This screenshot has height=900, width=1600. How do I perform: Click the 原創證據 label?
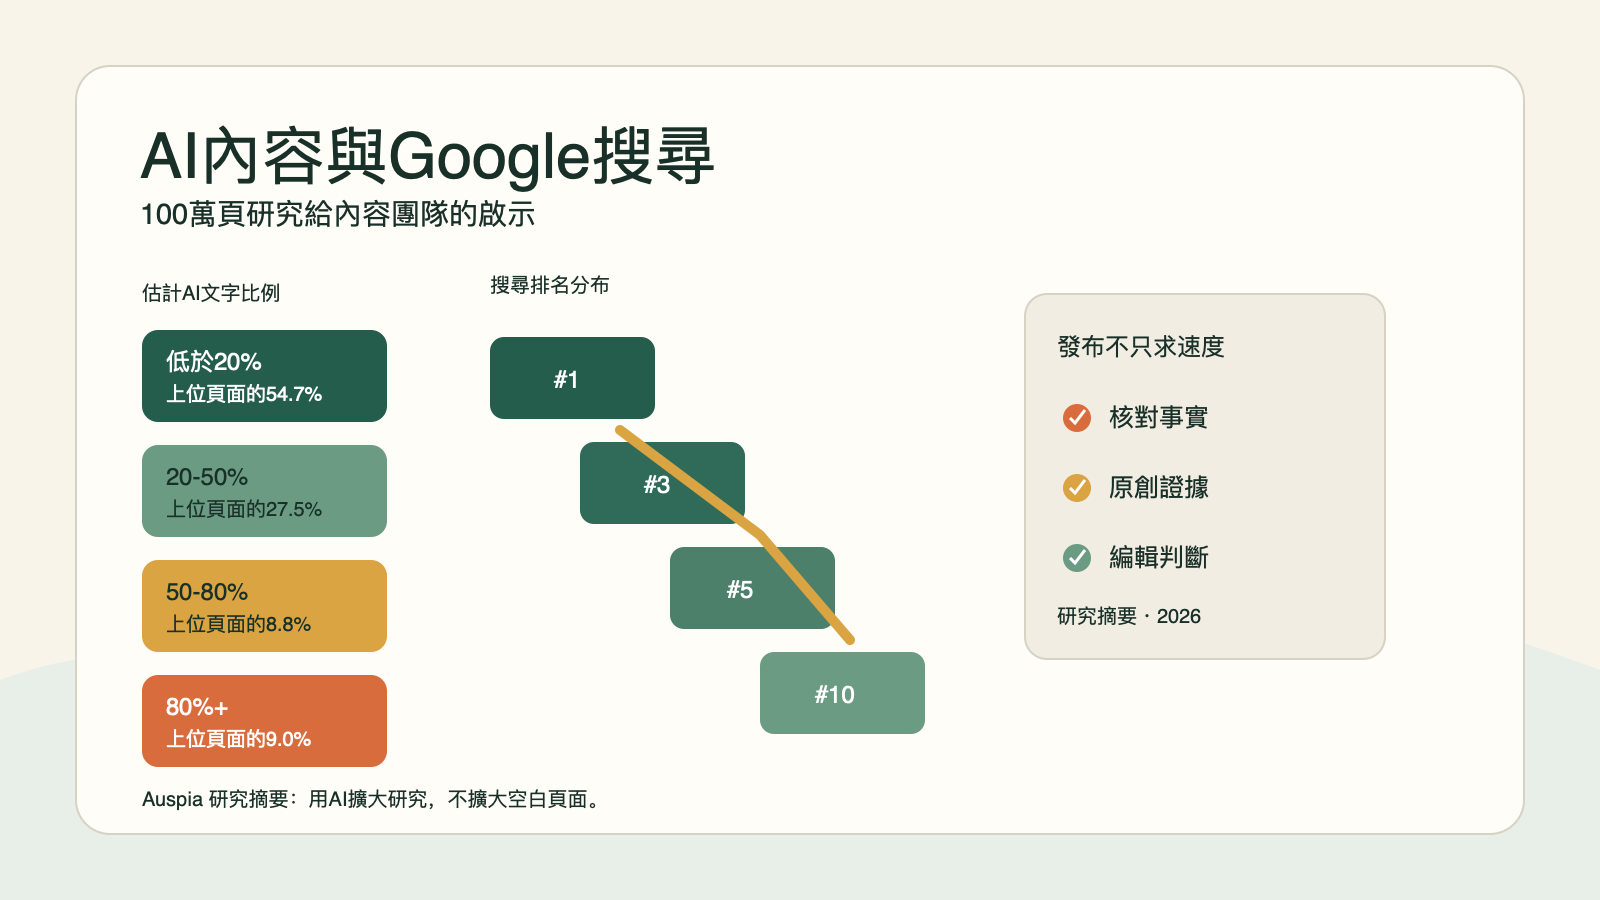coord(1159,487)
